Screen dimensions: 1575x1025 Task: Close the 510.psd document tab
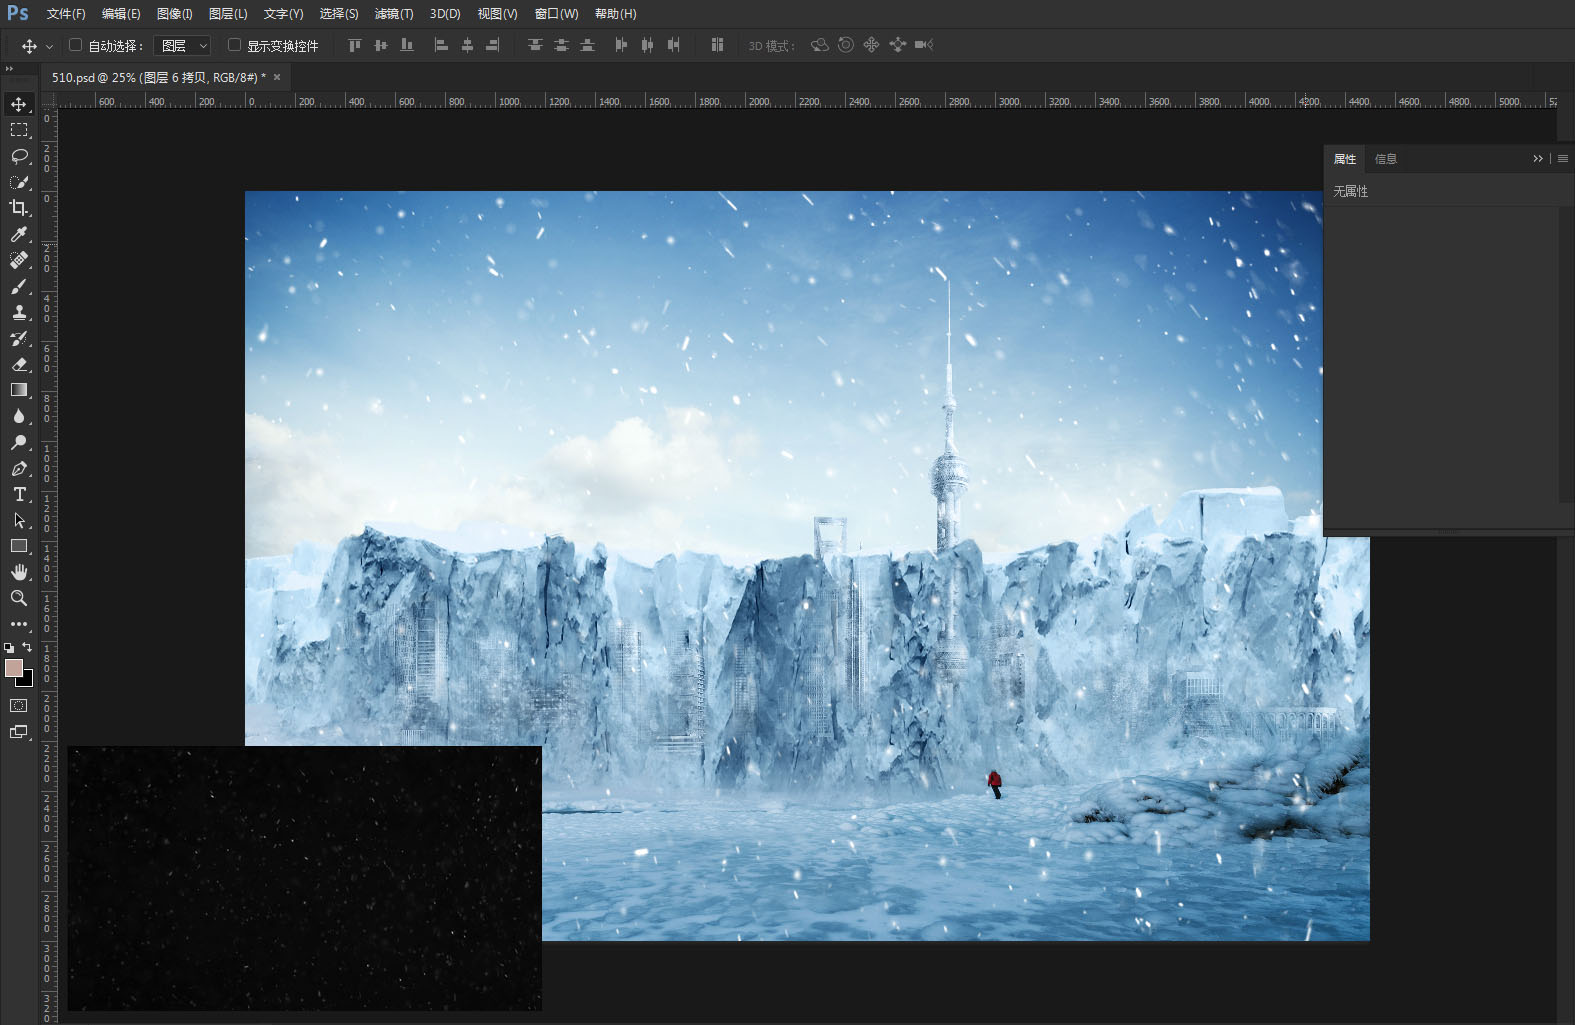277,77
